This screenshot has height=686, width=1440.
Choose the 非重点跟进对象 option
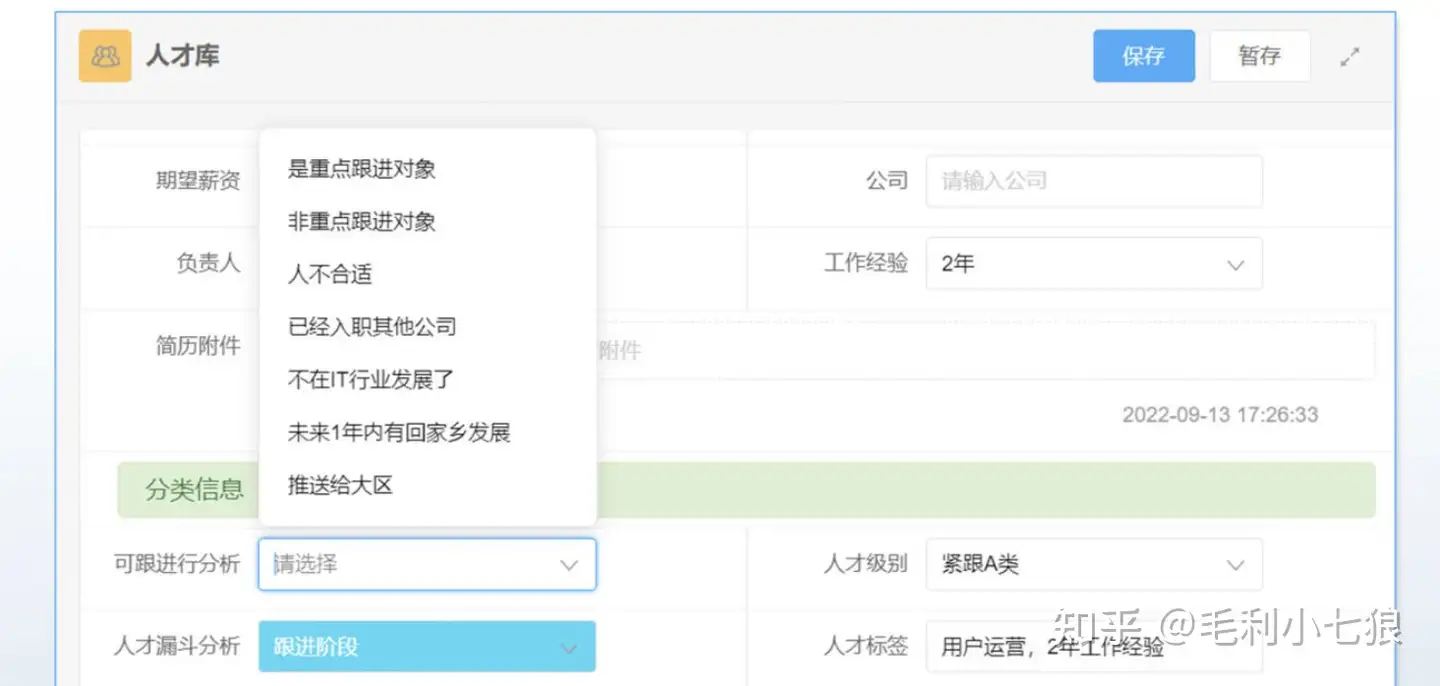pos(362,222)
